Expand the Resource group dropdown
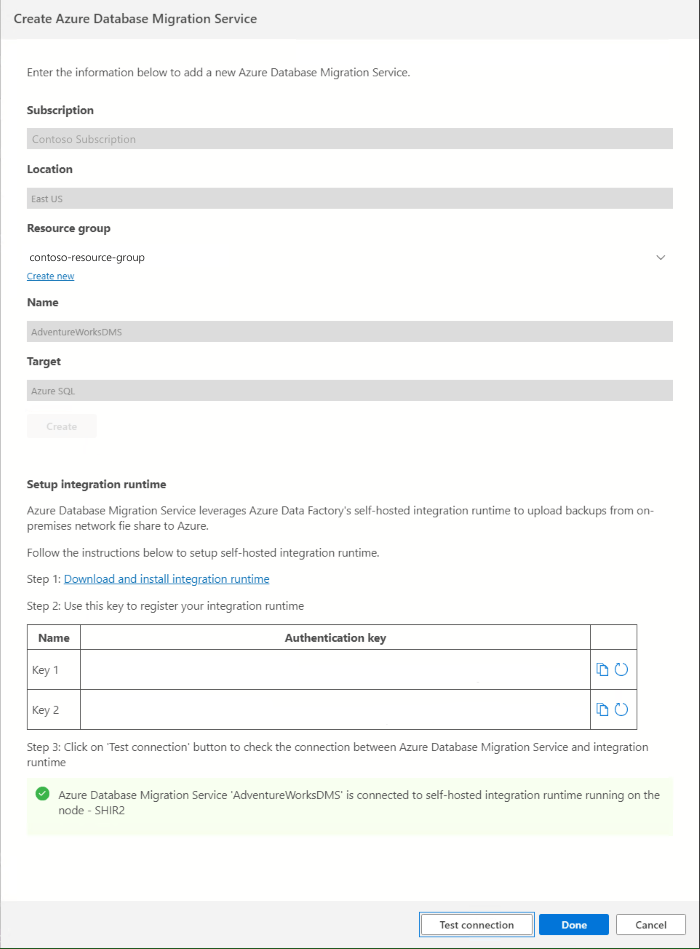 (x=660, y=257)
